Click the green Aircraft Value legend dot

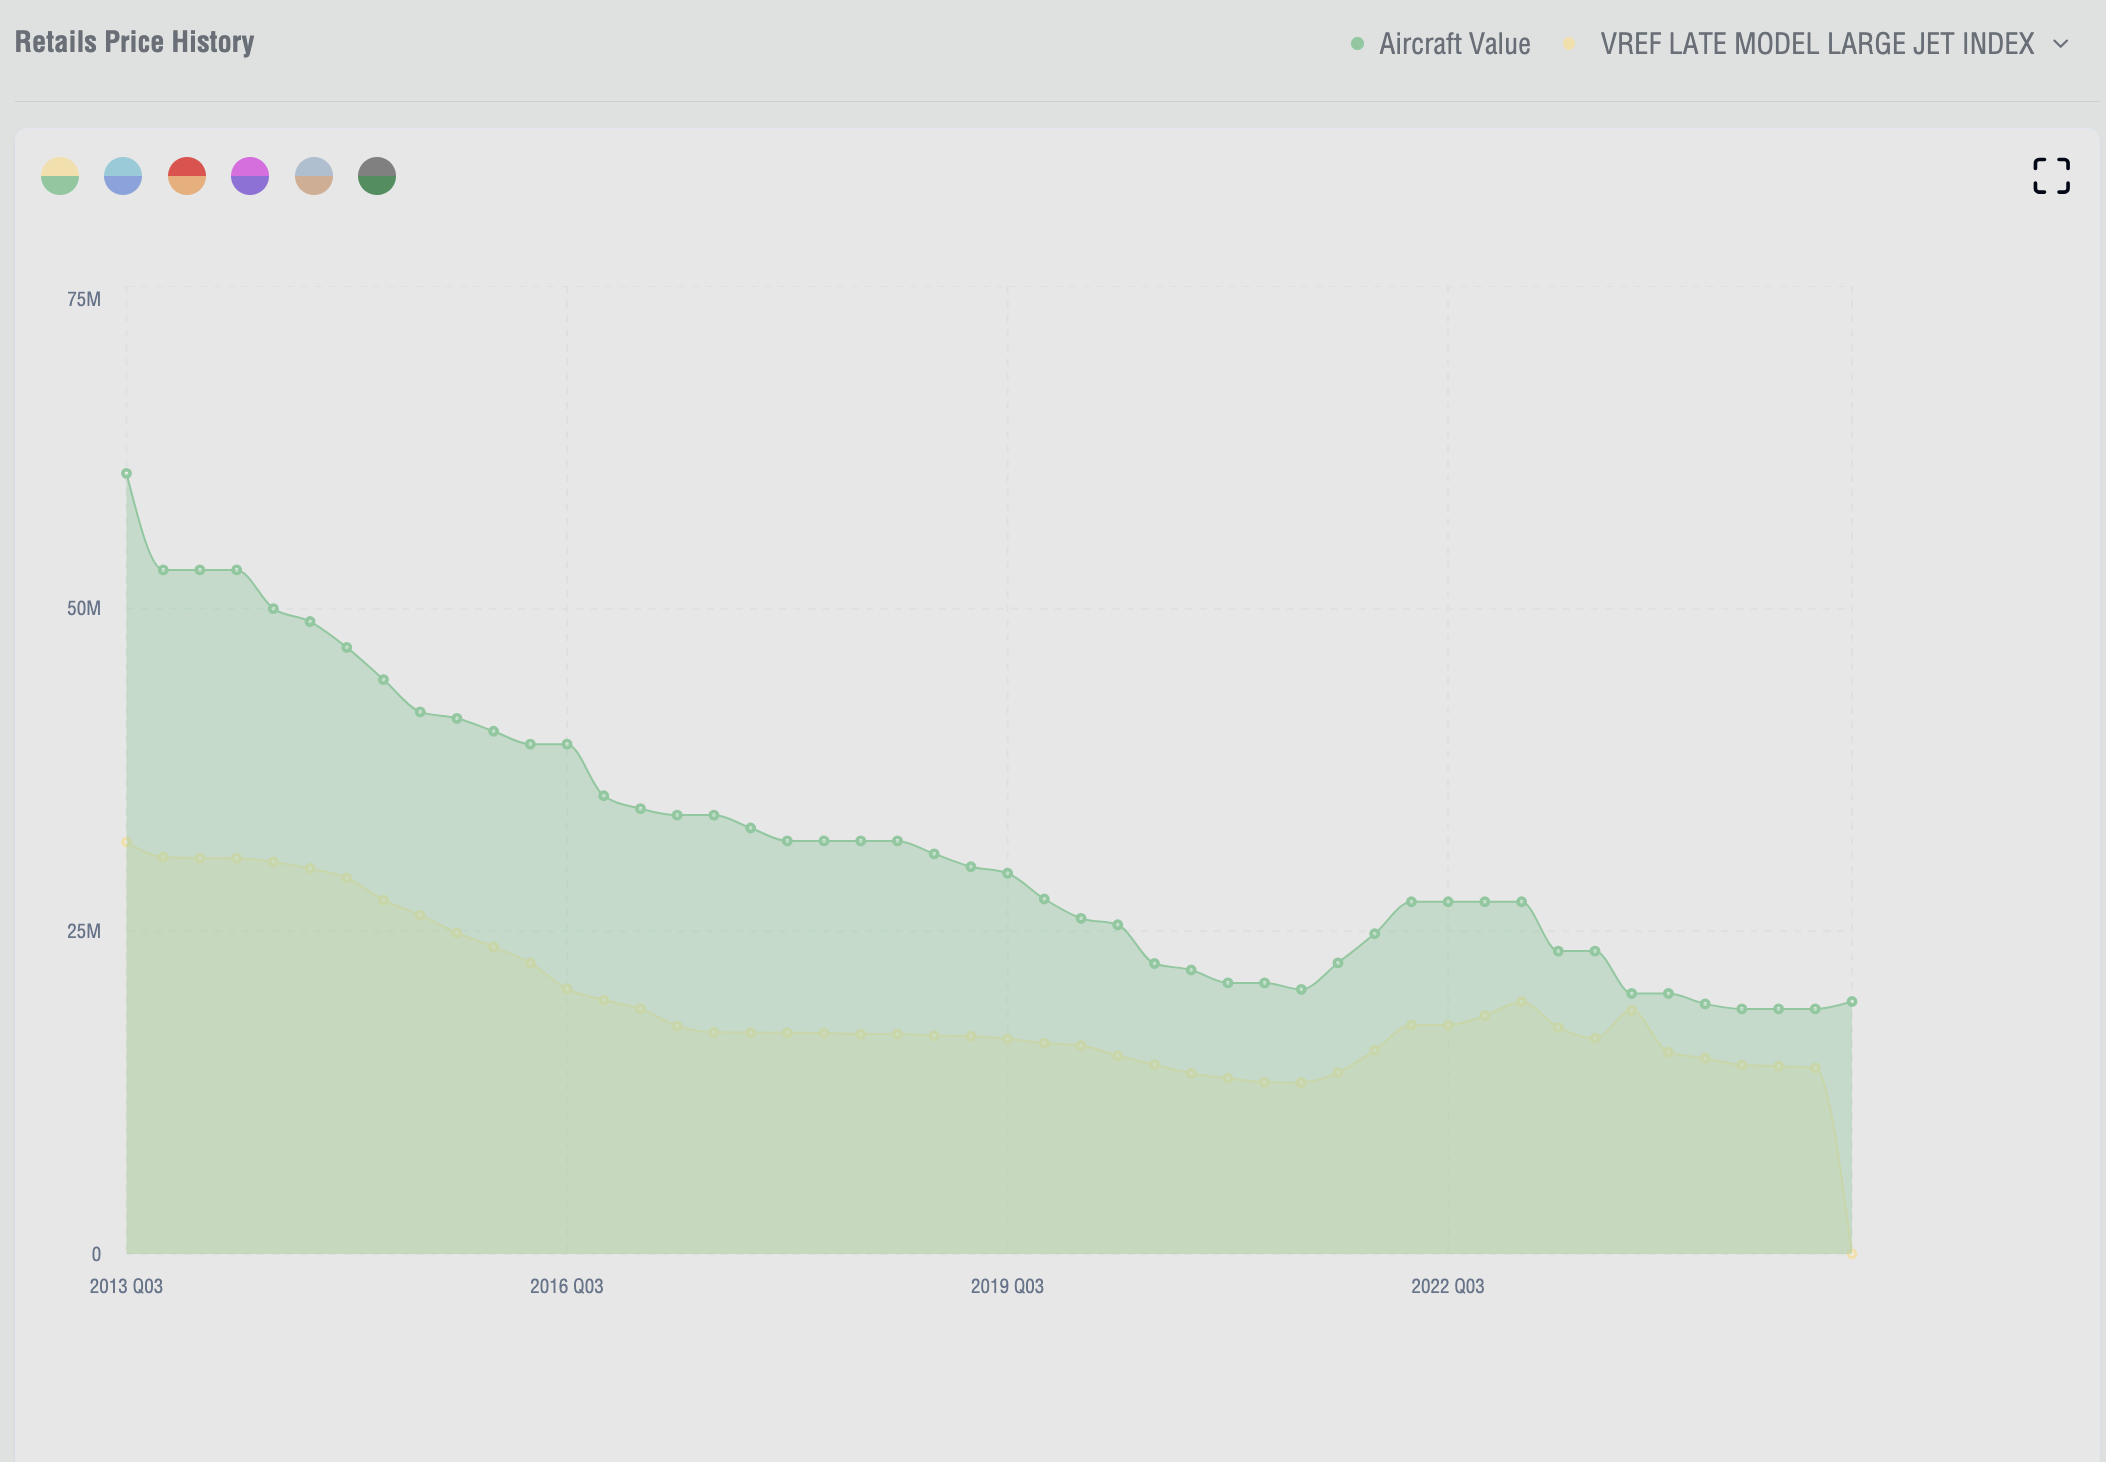(x=1357, y=44)
